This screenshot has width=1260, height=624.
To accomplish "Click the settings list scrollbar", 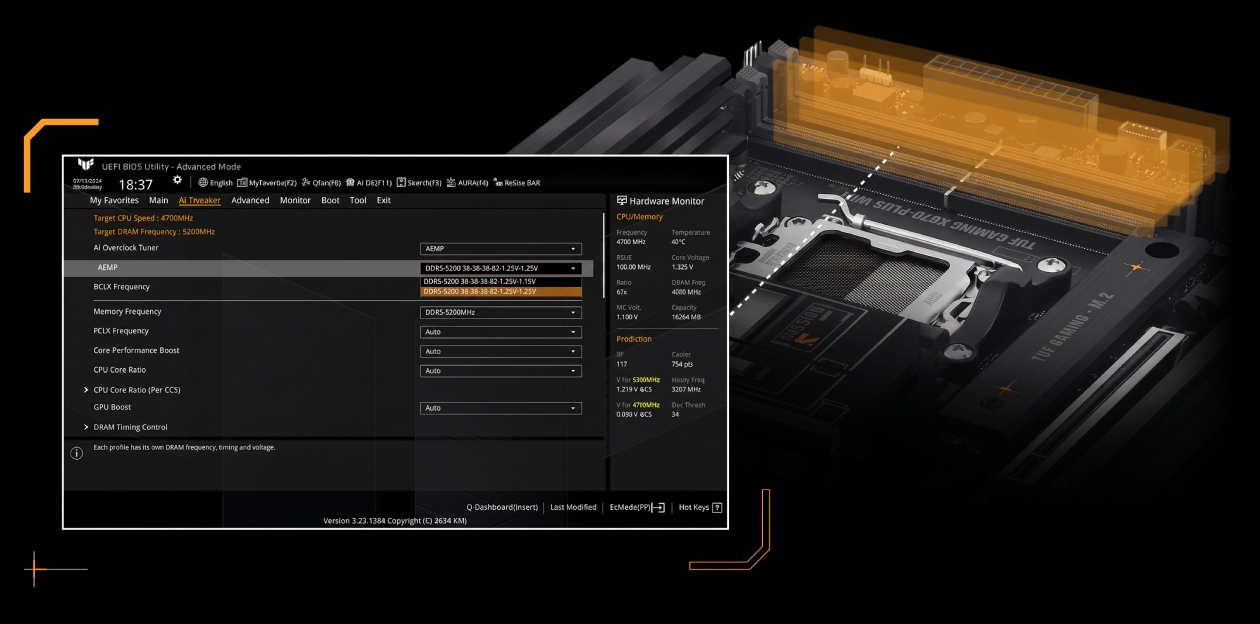I will tap(604, 255).
